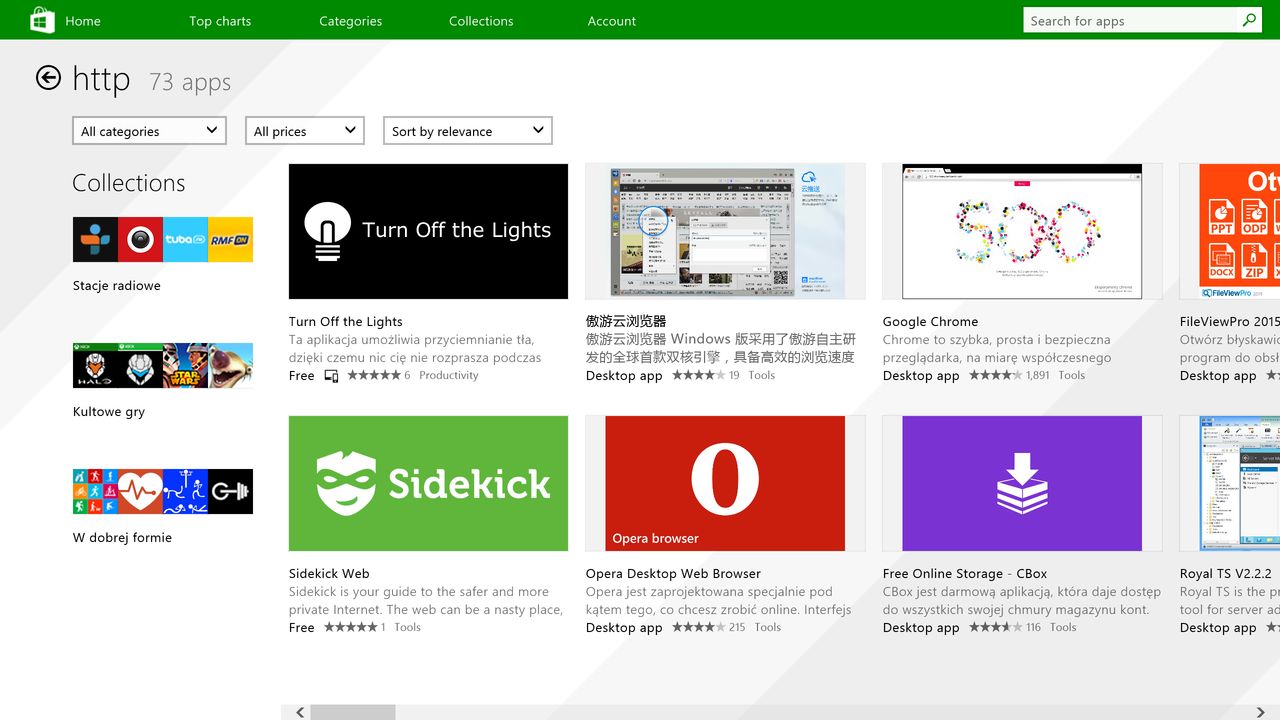Open the W dobrej formie collection thumbnail
This screenshot has width=1280, height=720.
163,491
